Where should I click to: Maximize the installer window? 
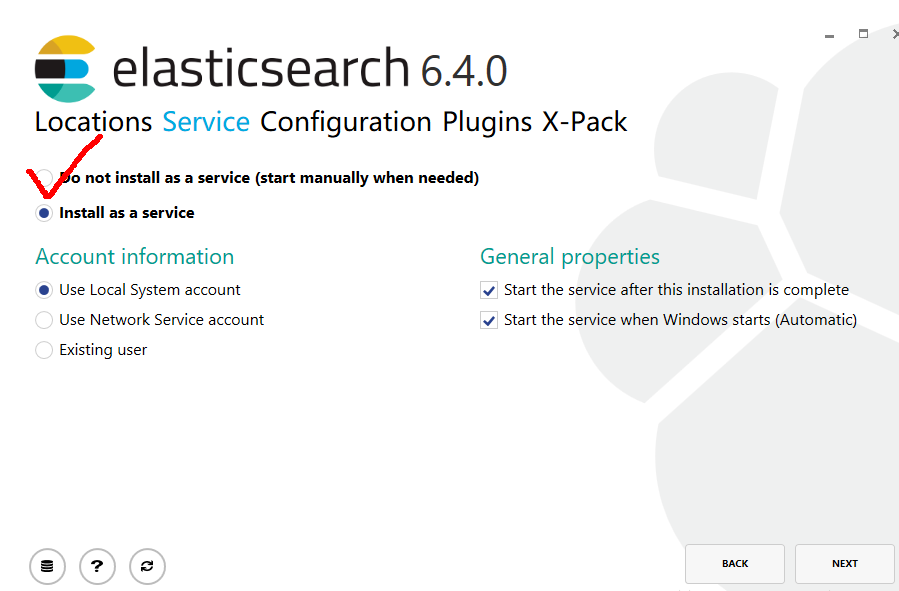coord(863,34)
